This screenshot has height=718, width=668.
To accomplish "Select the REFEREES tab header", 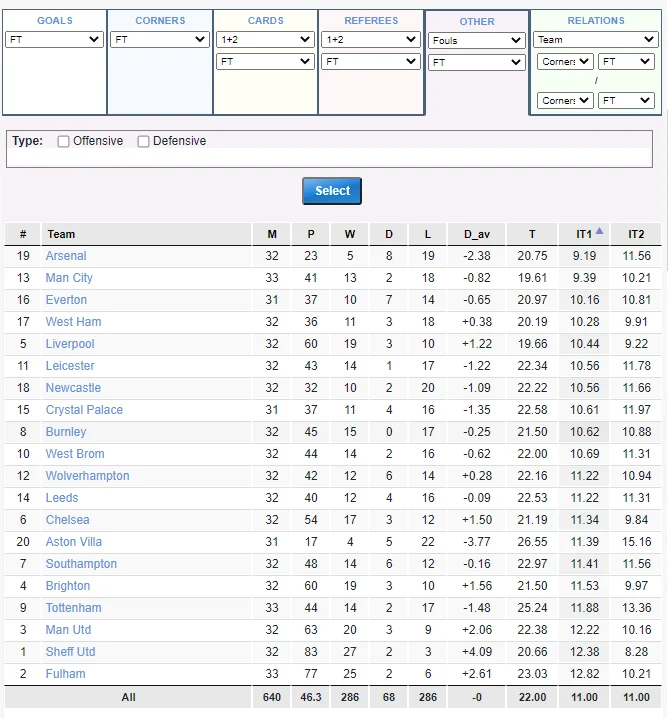I will coord(371,20).
